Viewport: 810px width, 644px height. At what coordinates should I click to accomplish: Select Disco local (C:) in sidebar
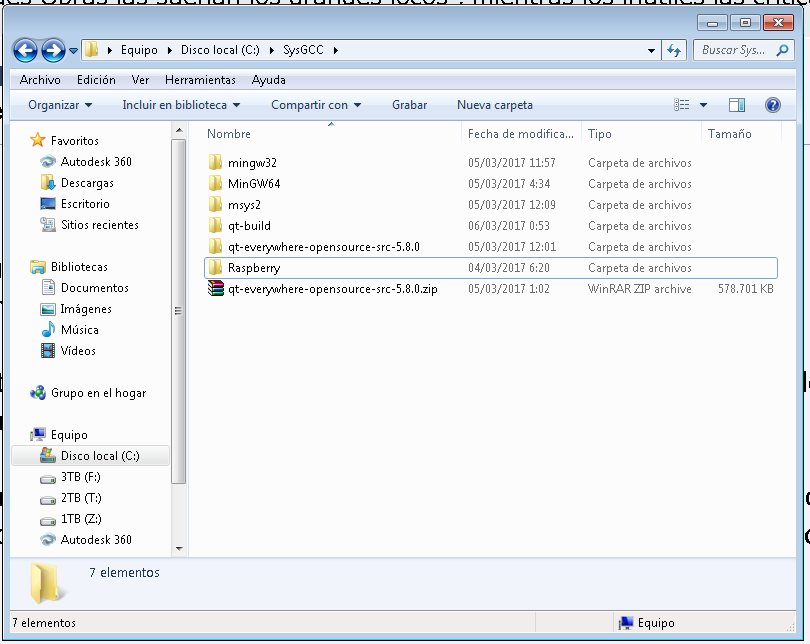click(x=90, y=456)
